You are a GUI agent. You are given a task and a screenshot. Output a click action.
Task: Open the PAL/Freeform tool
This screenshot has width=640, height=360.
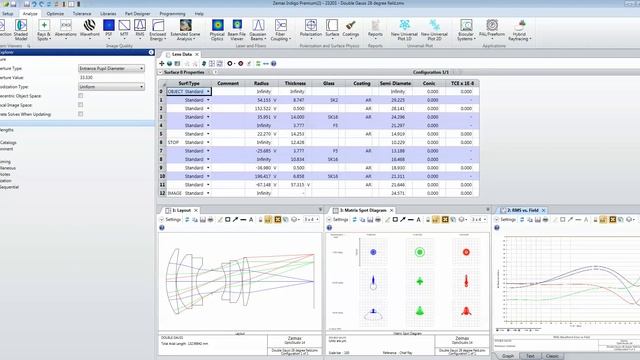[492, 29]
